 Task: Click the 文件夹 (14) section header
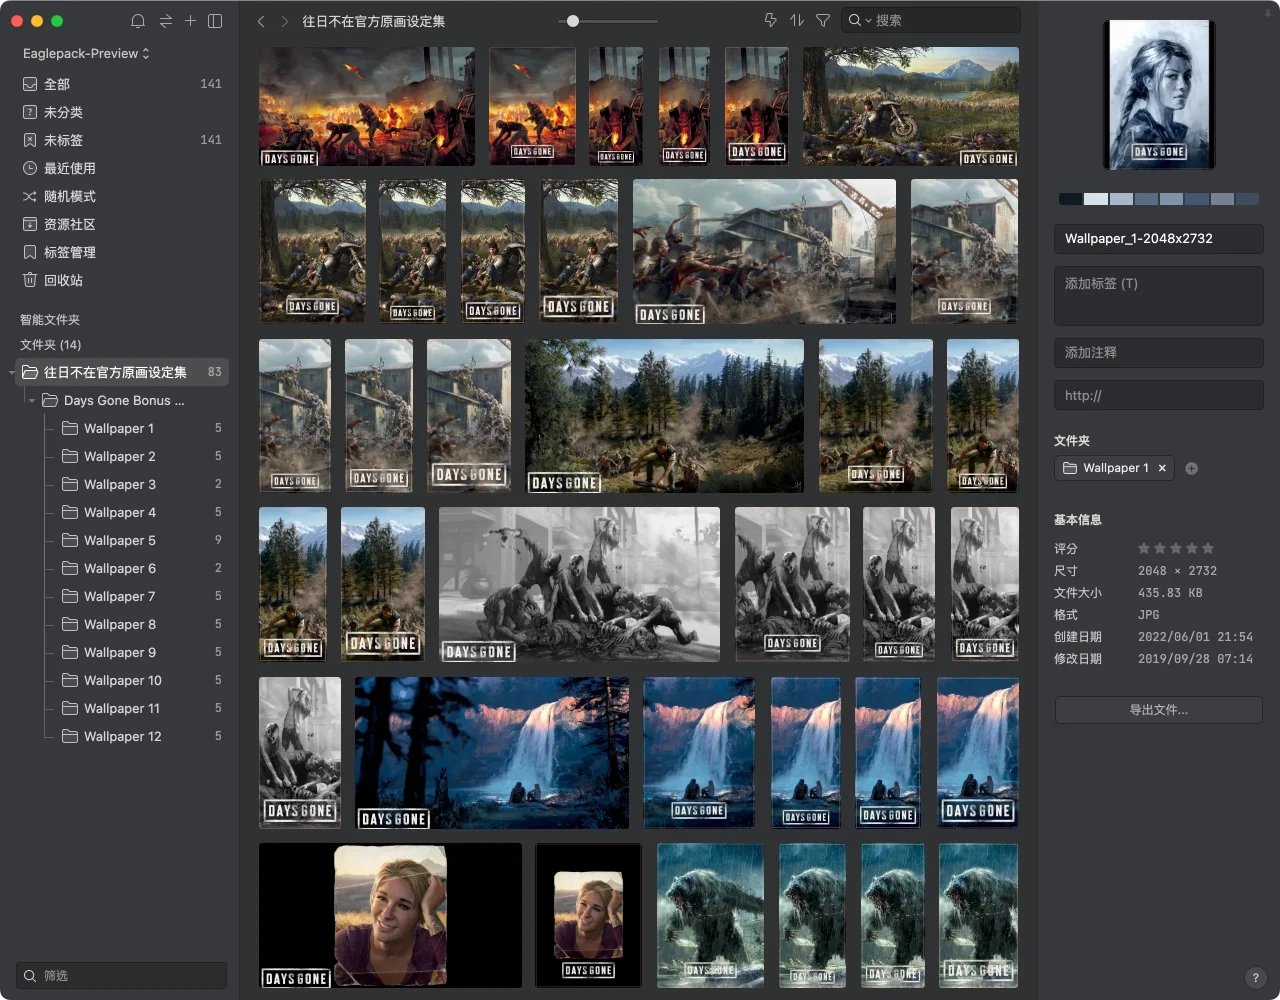click(51, 345)
